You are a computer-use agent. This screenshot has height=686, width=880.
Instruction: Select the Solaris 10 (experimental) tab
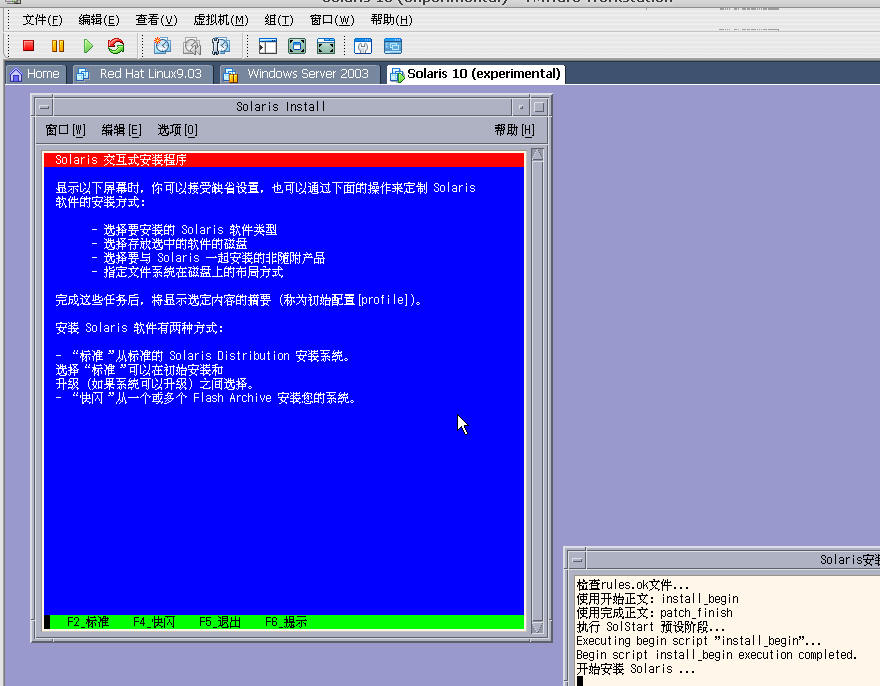click(x=476, y=74)
